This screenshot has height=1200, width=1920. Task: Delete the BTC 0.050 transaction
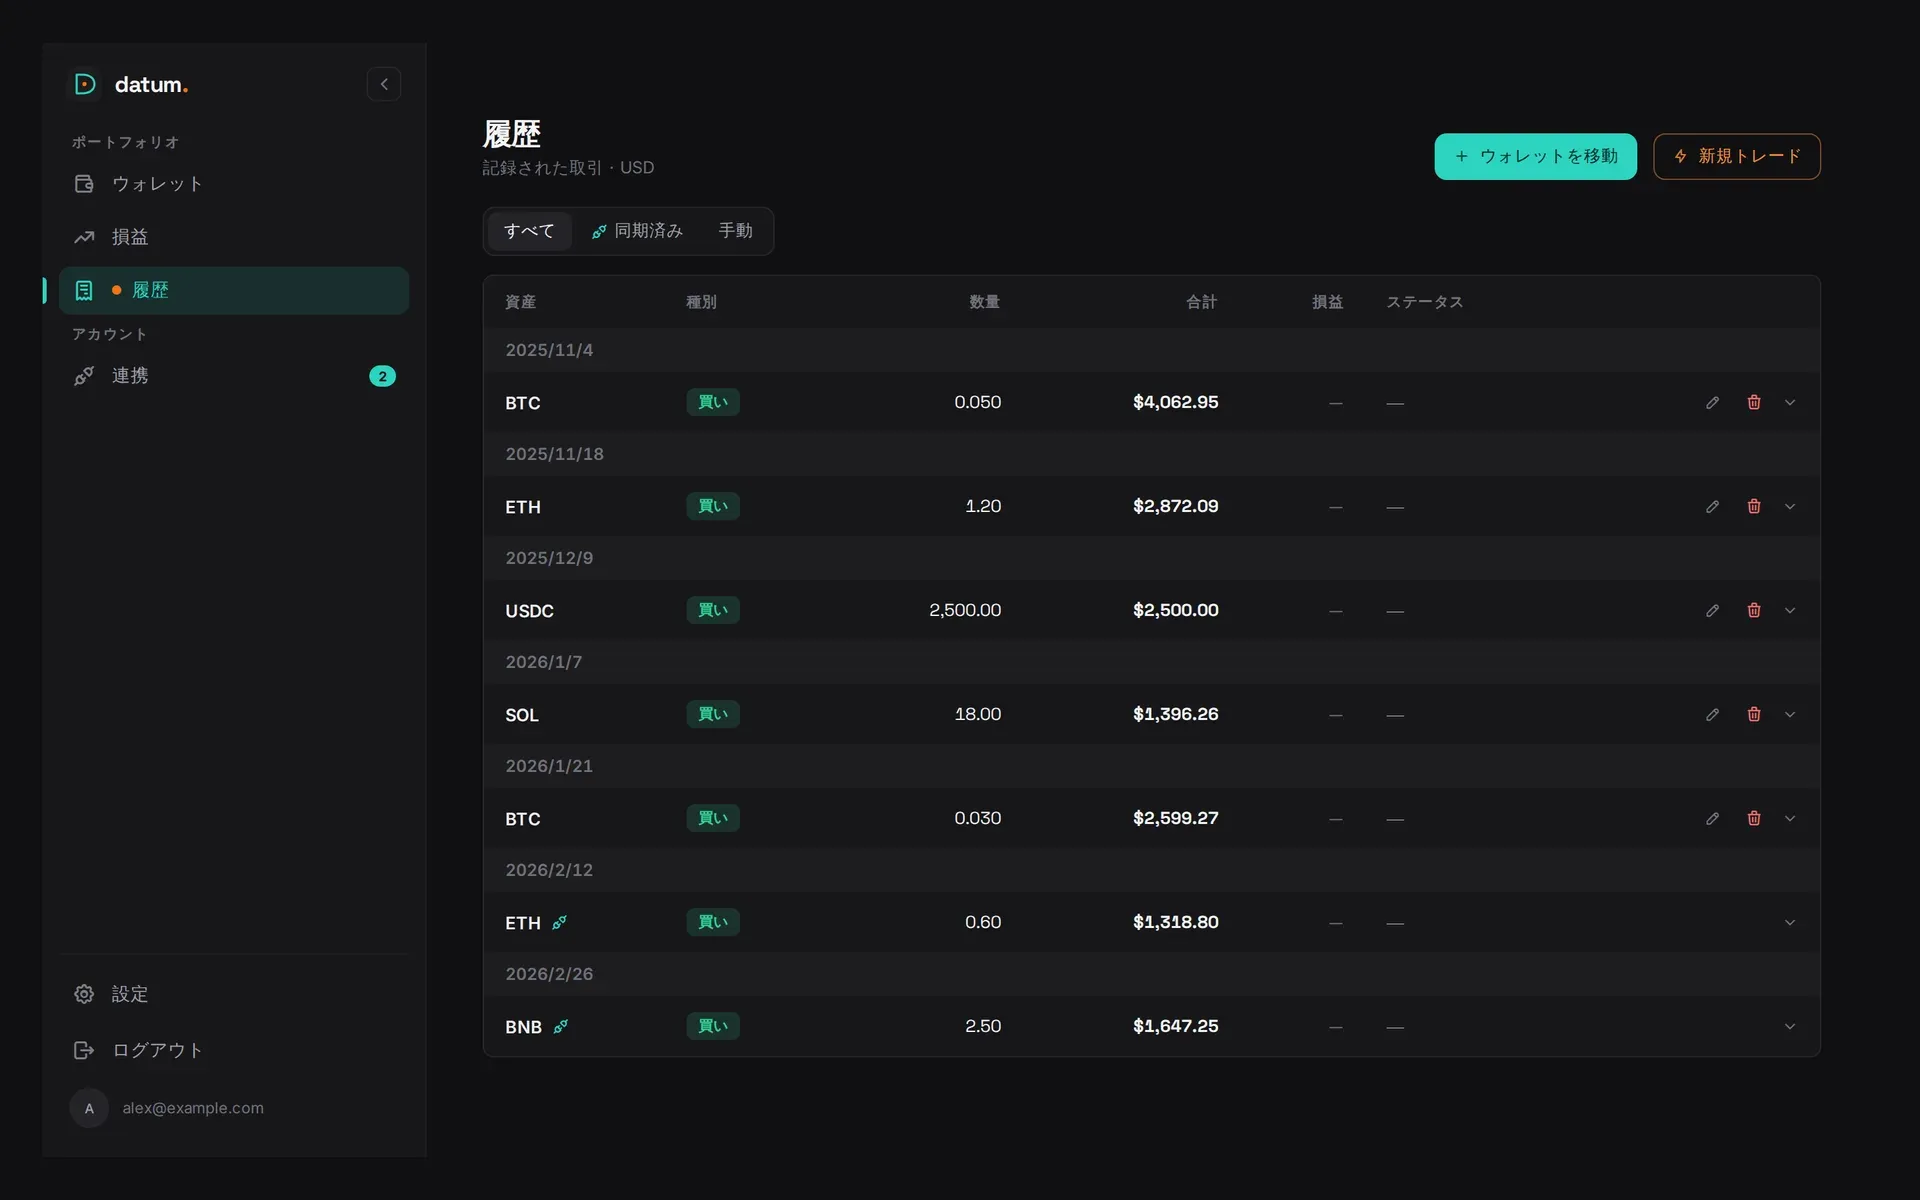point(1754,403)
